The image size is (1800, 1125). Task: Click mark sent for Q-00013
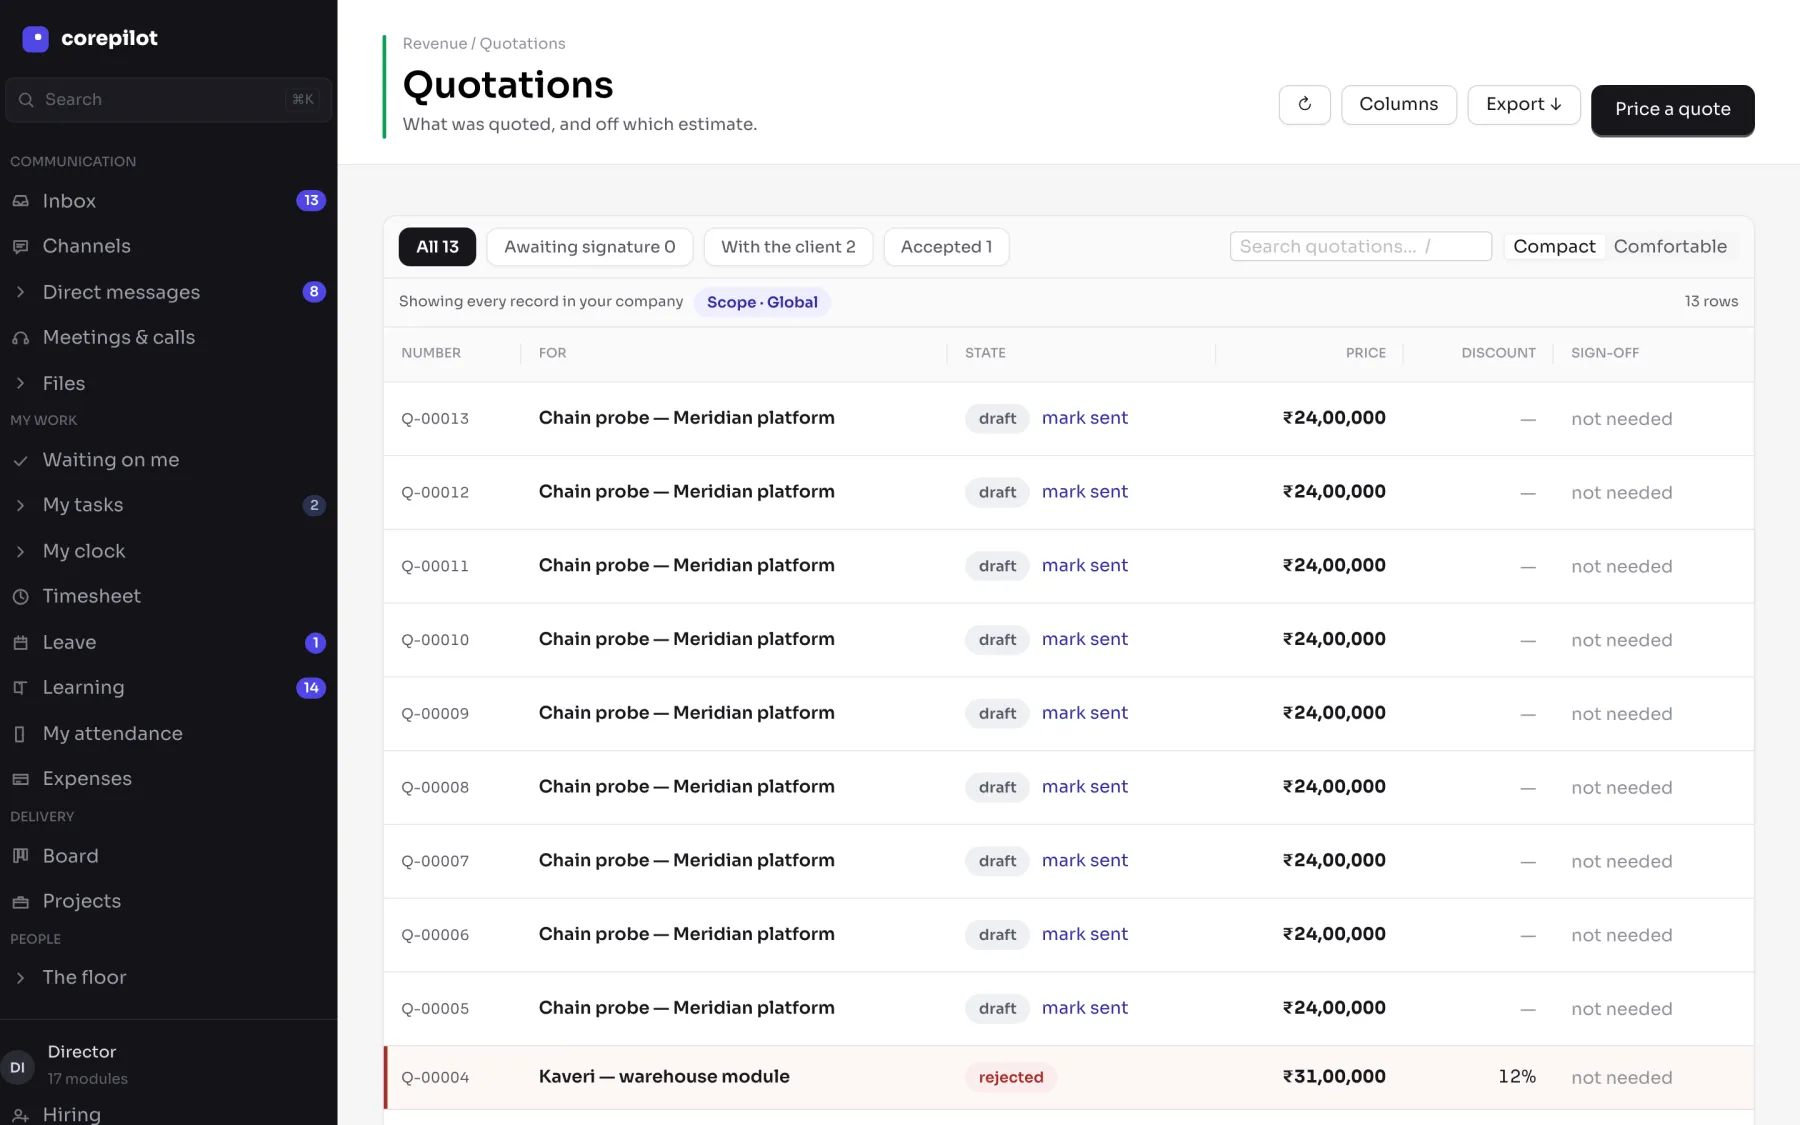click(1084, 418)
